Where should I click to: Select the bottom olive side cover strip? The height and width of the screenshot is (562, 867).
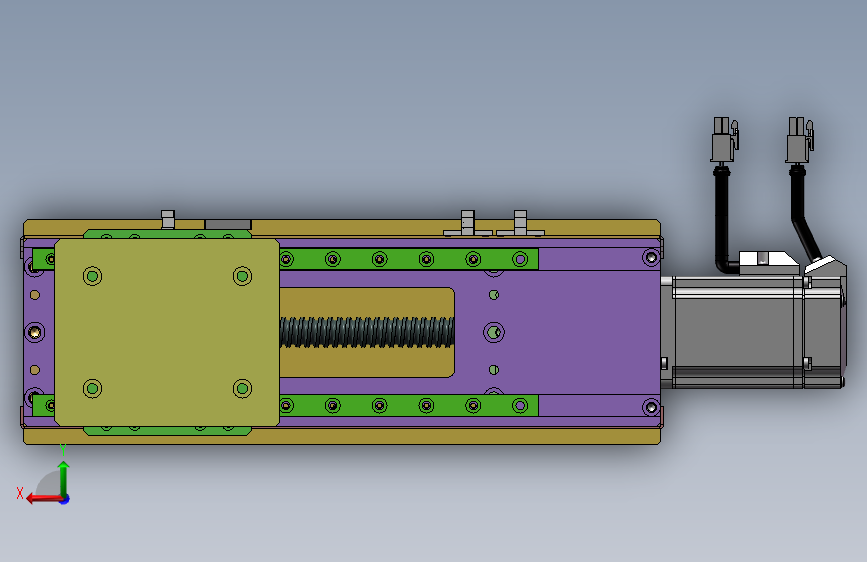coord(342,436)
